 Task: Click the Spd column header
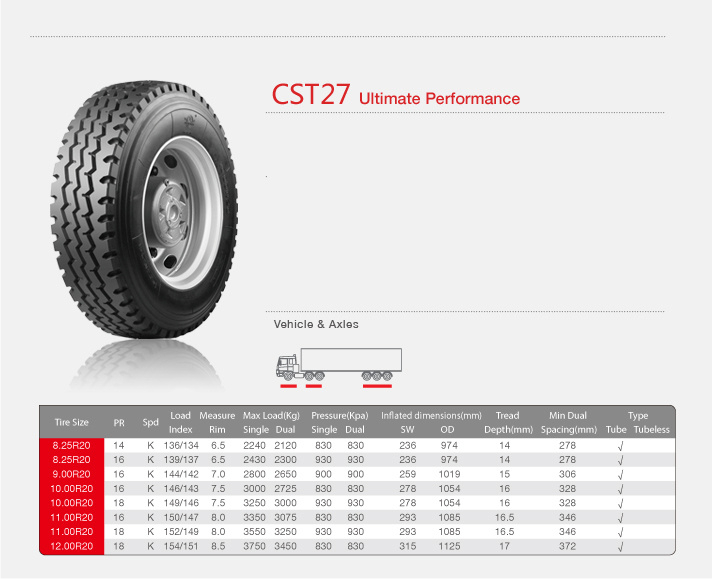[150, 422]
